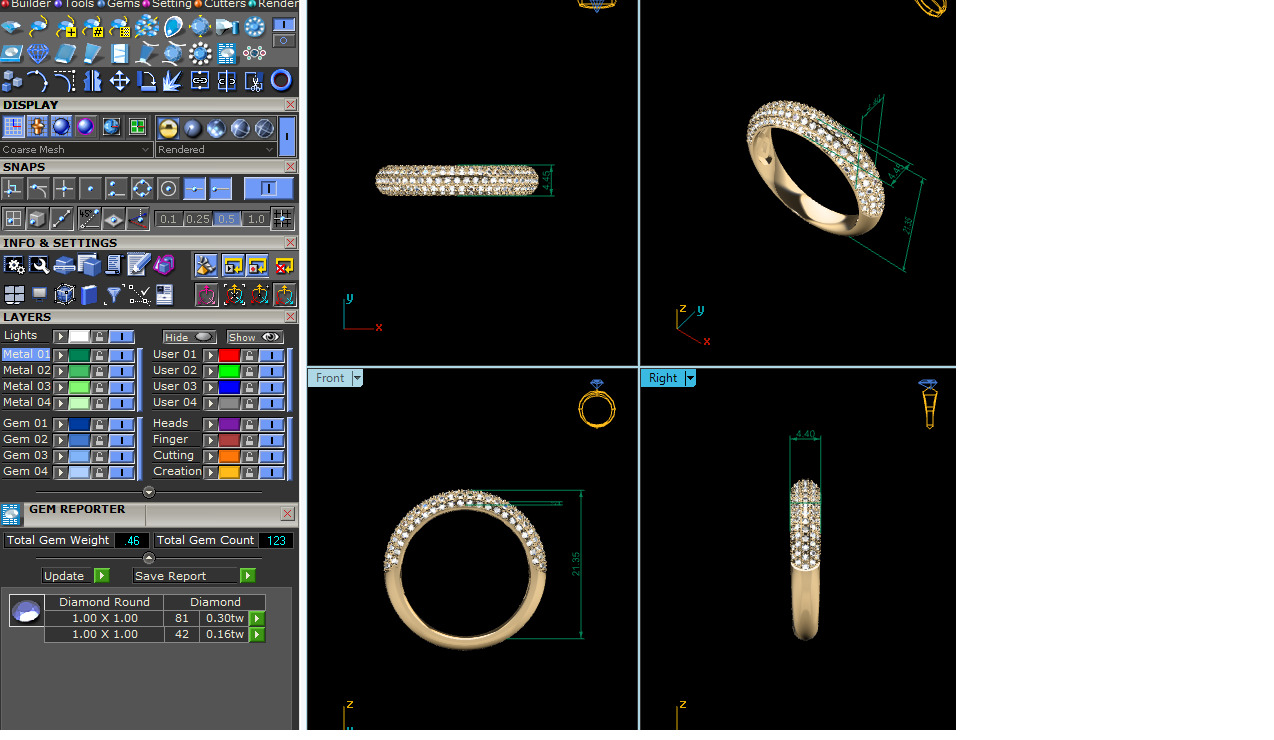1274x740 pixels.
Task: Toggle visibility of the Heads layer
Action: pyautogui.click(x=271, y=424)
